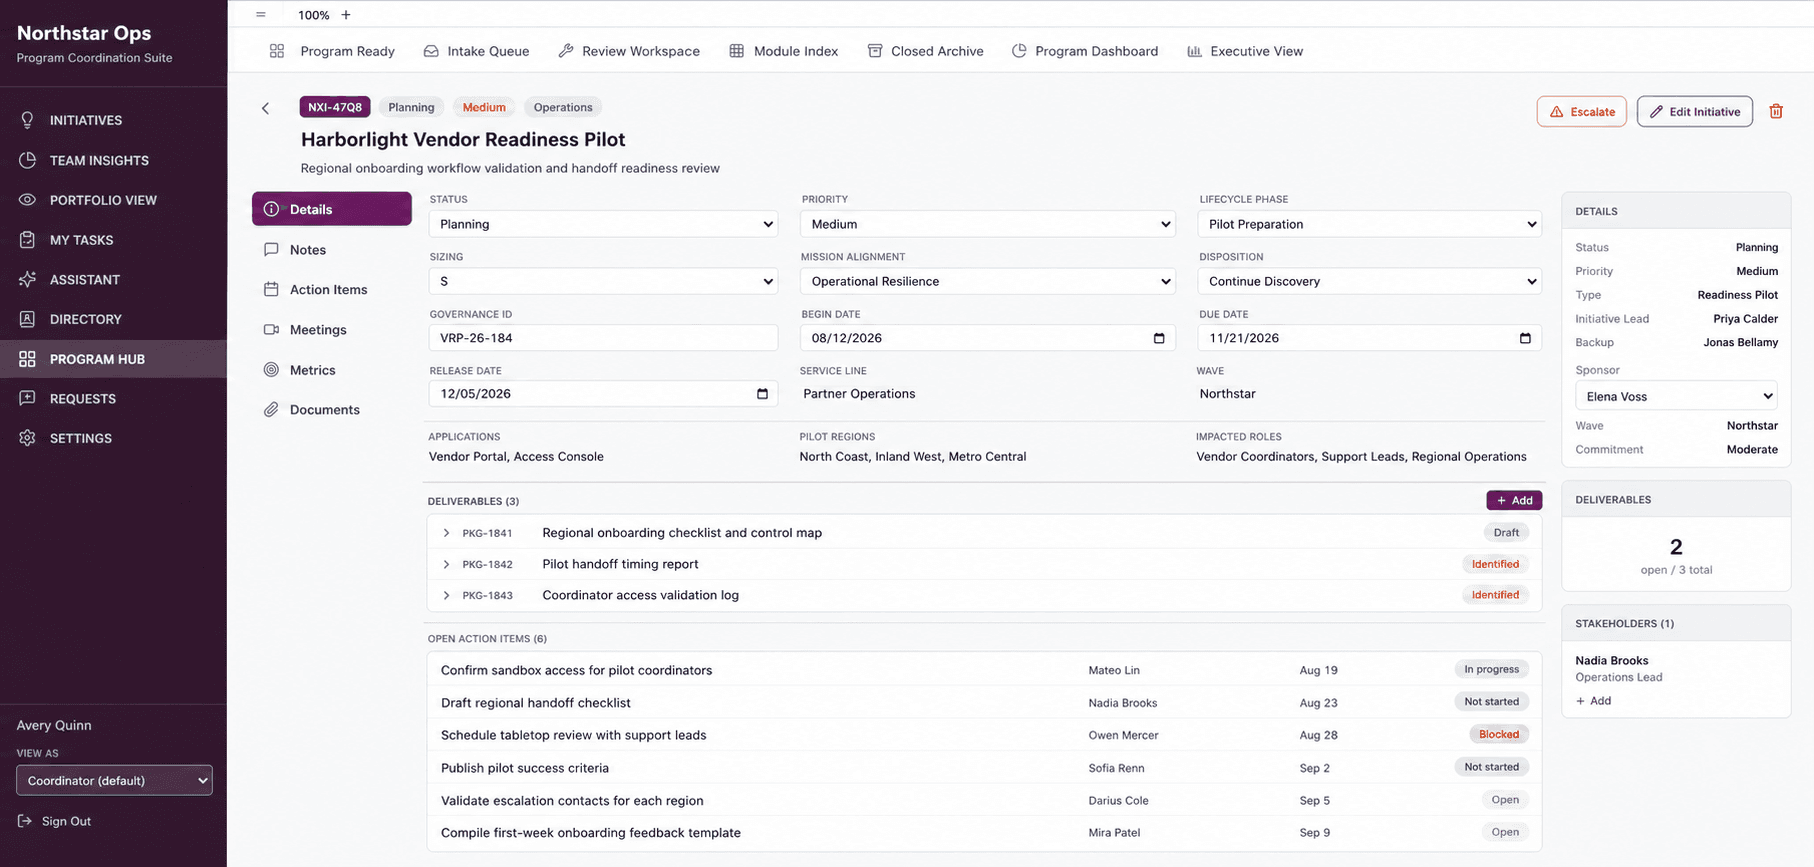
Task: Open the Disposition dropdown
Action: [x=1370, y=281]
